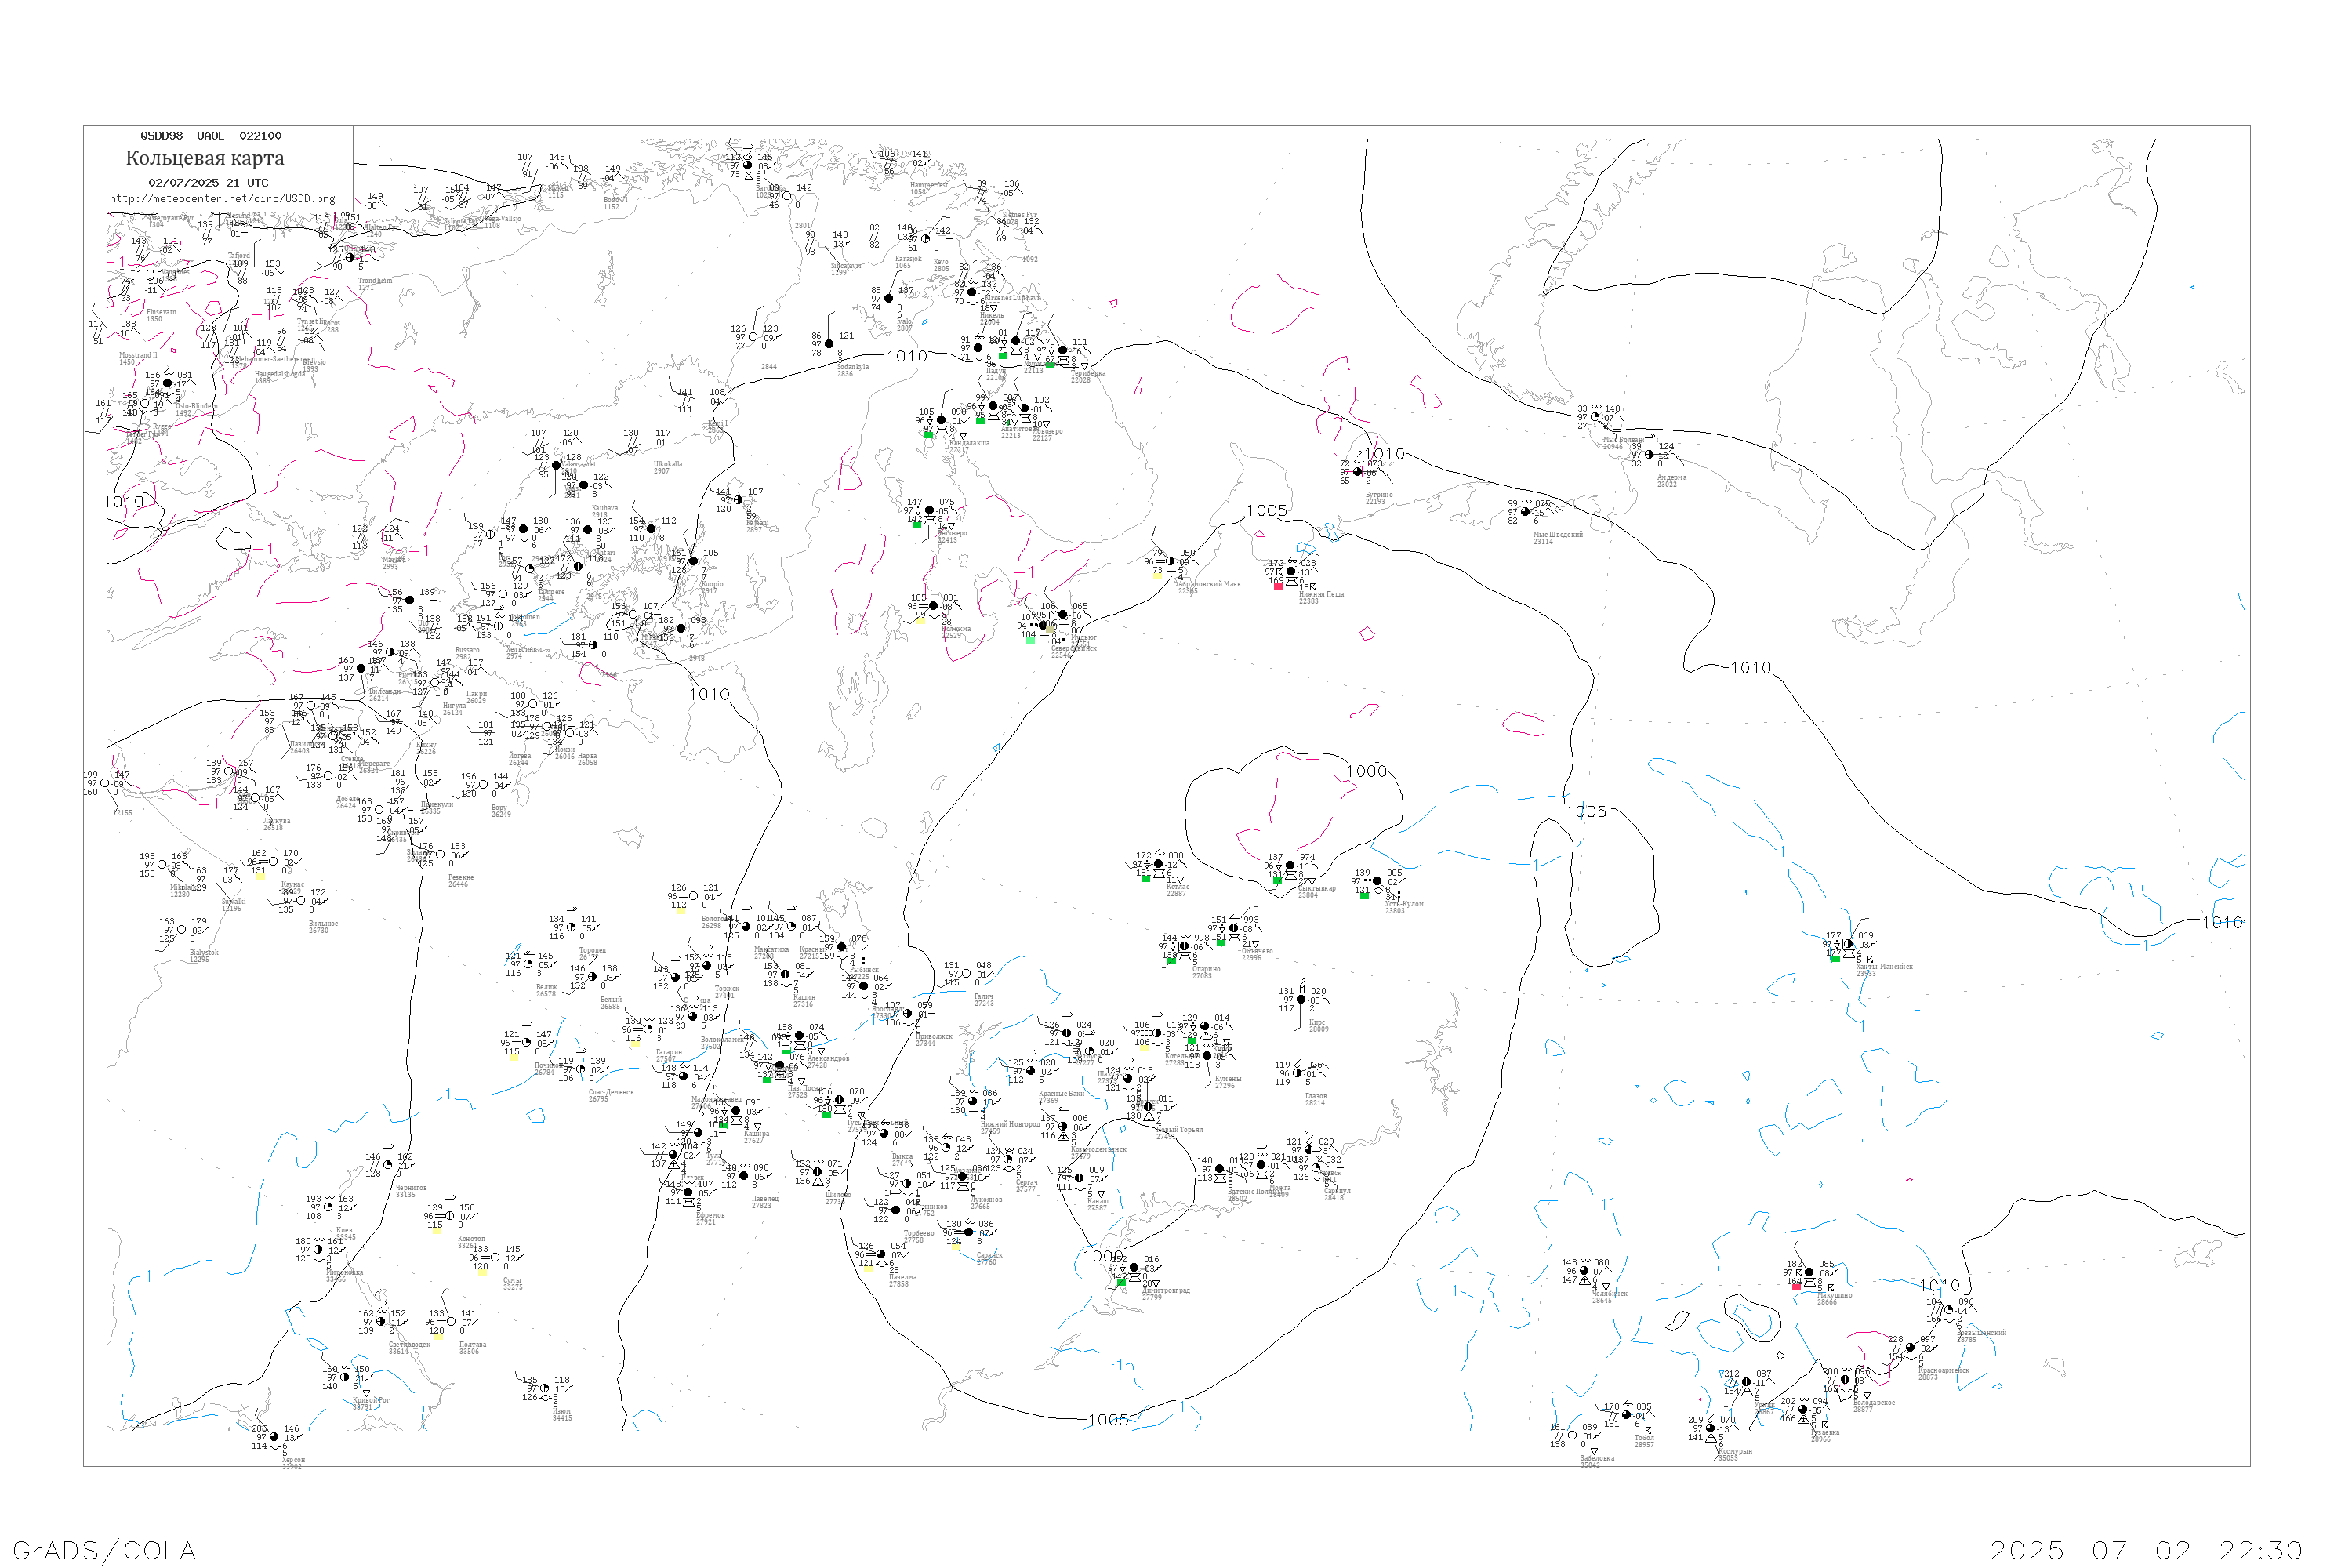Click the overcast sky circle at Сыктывкар station

click(x=1290, y=865)
